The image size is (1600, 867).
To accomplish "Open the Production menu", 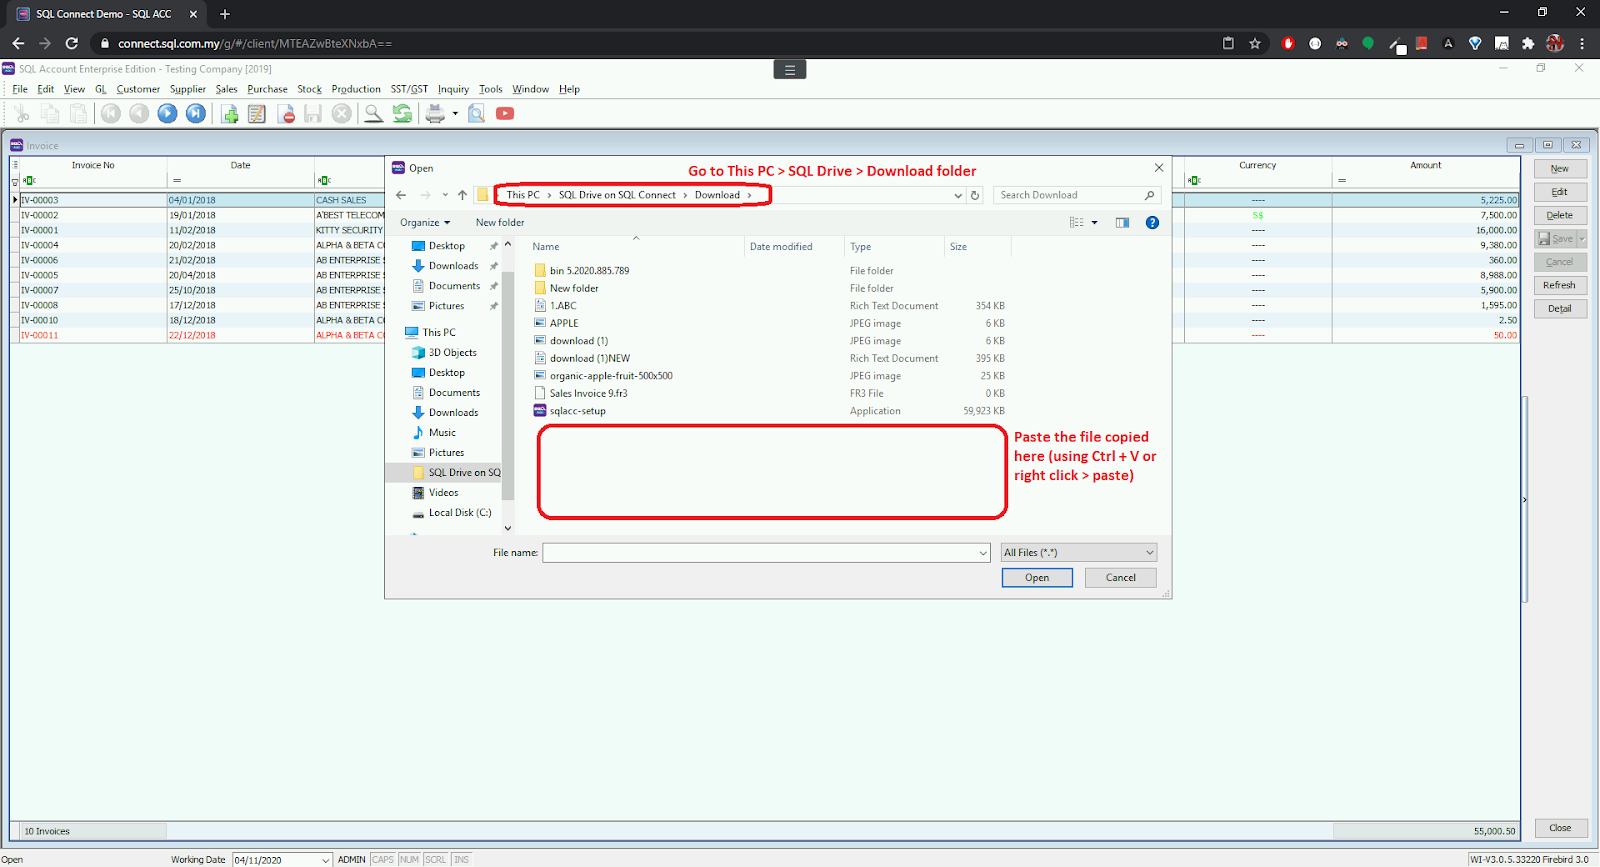I will click(x=356, y=89).
